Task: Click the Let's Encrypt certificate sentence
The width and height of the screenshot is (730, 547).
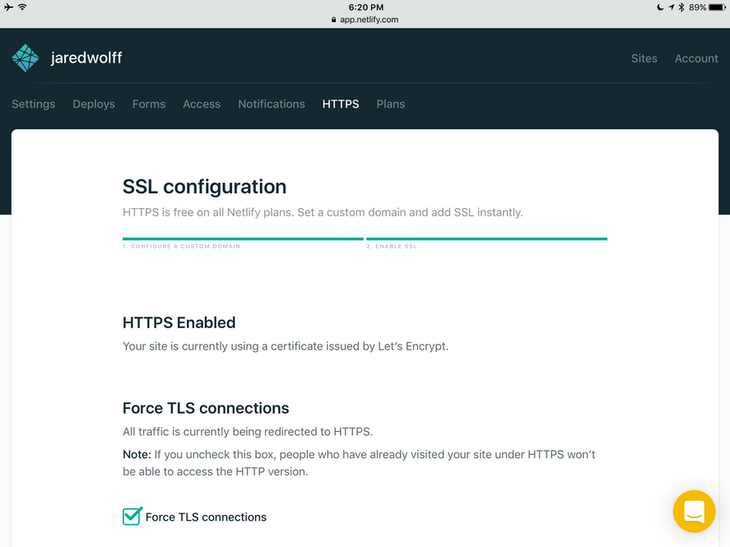Action: point(285,346)
